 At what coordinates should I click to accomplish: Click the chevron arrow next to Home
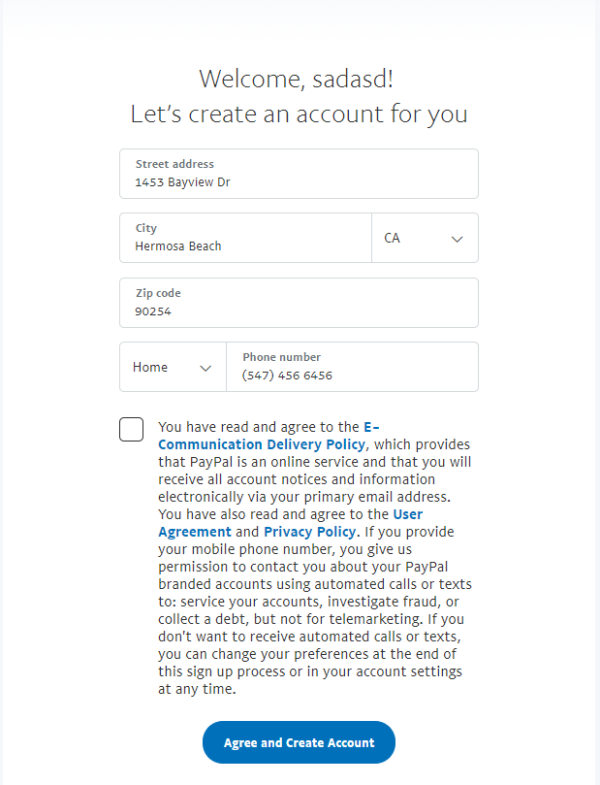(x=206, y=368)
